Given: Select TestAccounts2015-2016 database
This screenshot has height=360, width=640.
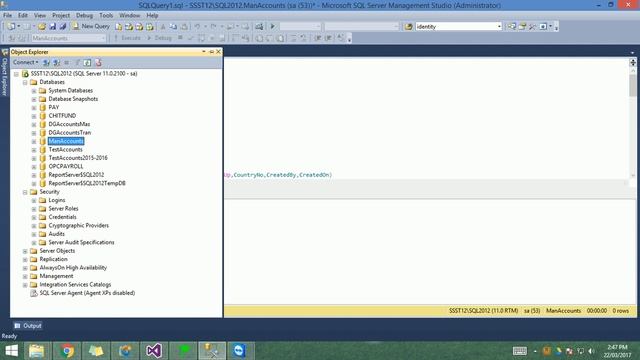Looking at the screenshot, I should (78, 158).
